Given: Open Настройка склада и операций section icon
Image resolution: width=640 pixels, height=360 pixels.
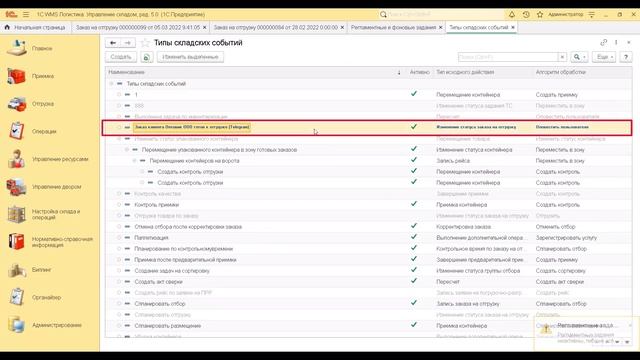Looking at the screenshot, I should click(17, 215).
